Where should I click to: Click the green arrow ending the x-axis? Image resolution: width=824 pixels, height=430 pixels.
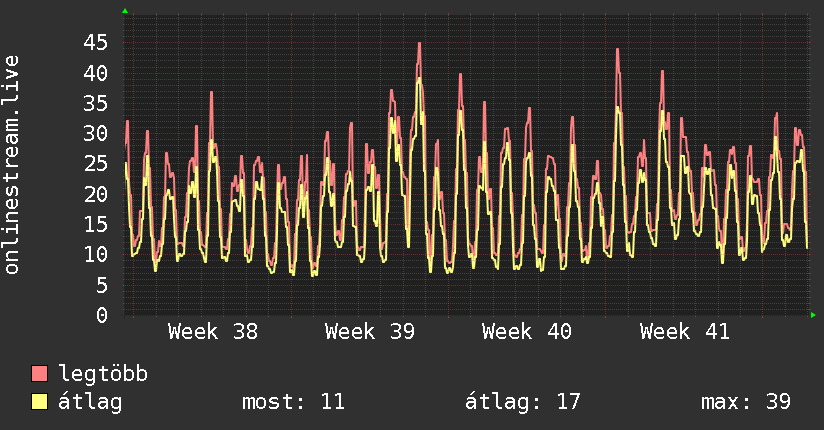[813, 315]
